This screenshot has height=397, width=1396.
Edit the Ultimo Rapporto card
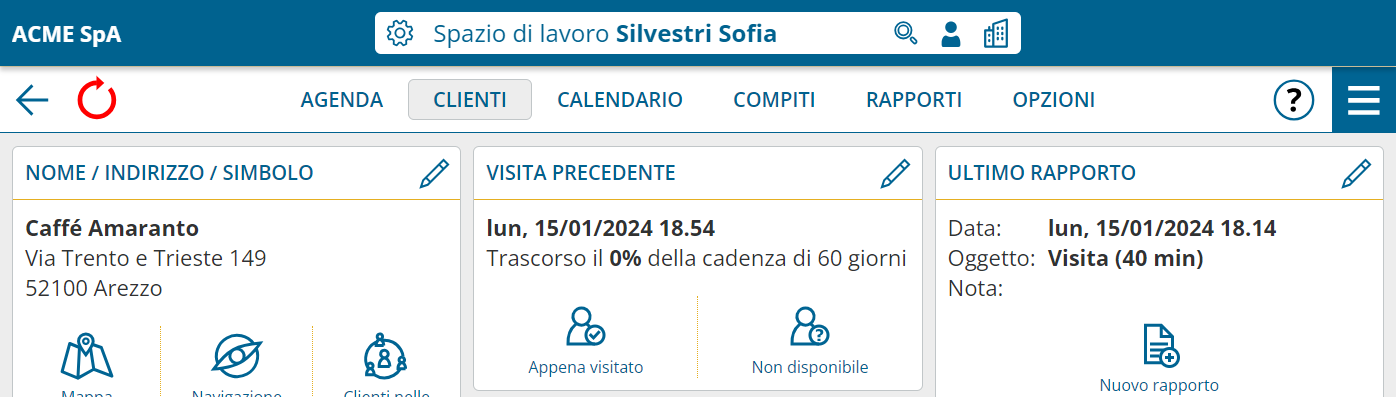coord(1356,173)
